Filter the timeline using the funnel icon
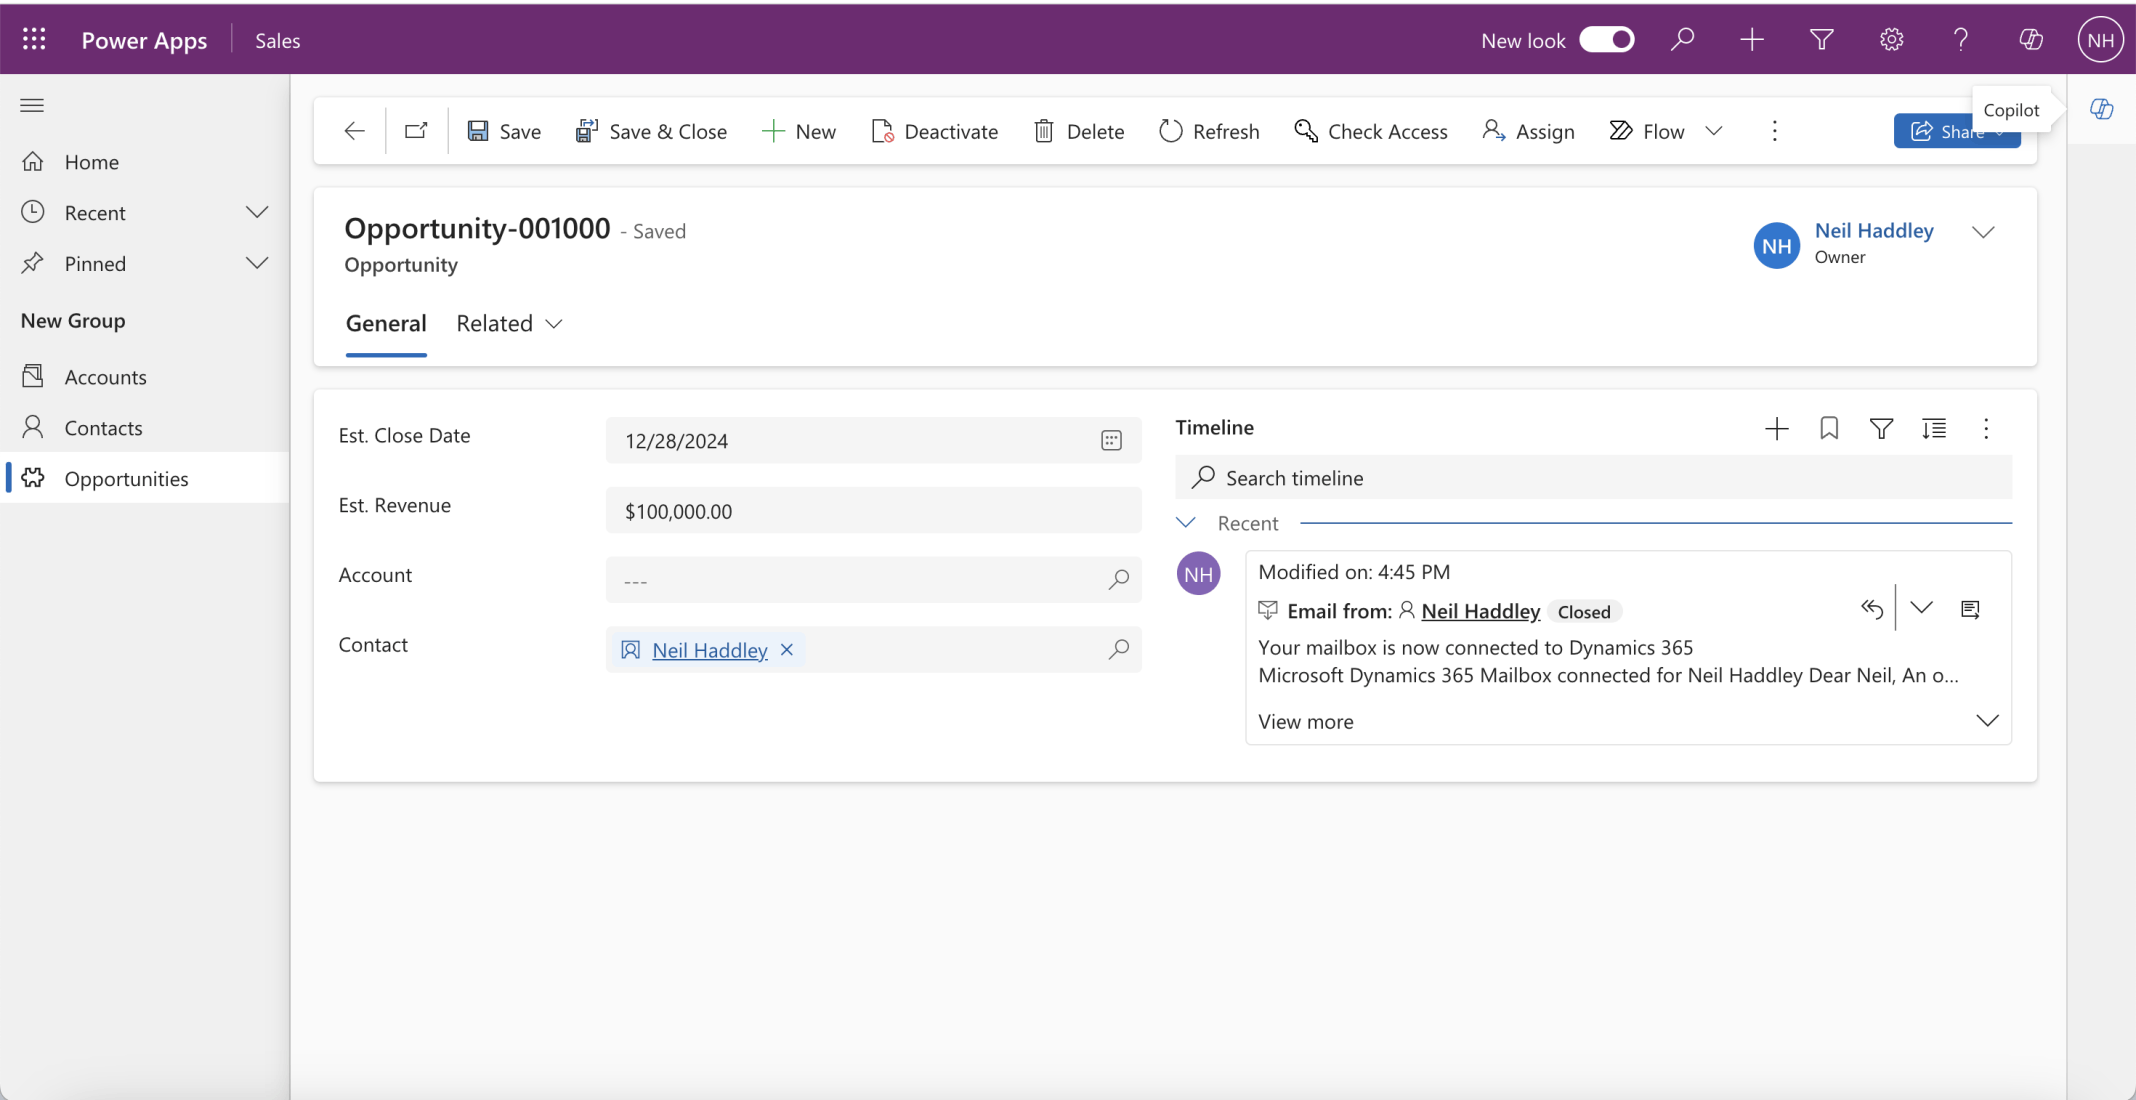2136x1100 pixels. click(x=1881, y=428)
